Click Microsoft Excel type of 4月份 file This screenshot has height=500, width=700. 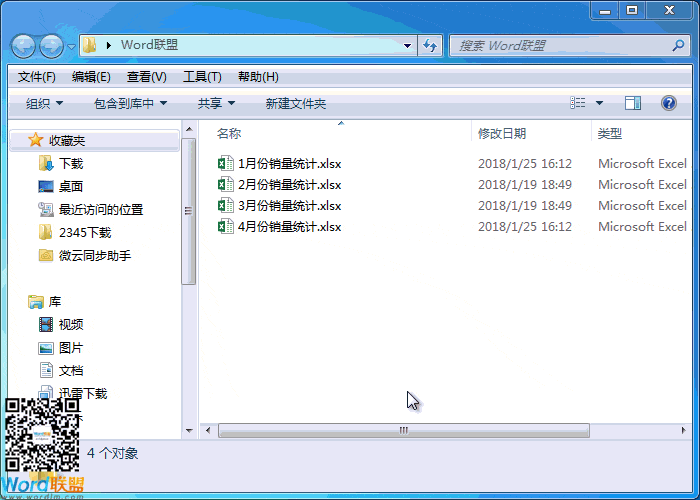click(x=642, y=227)
